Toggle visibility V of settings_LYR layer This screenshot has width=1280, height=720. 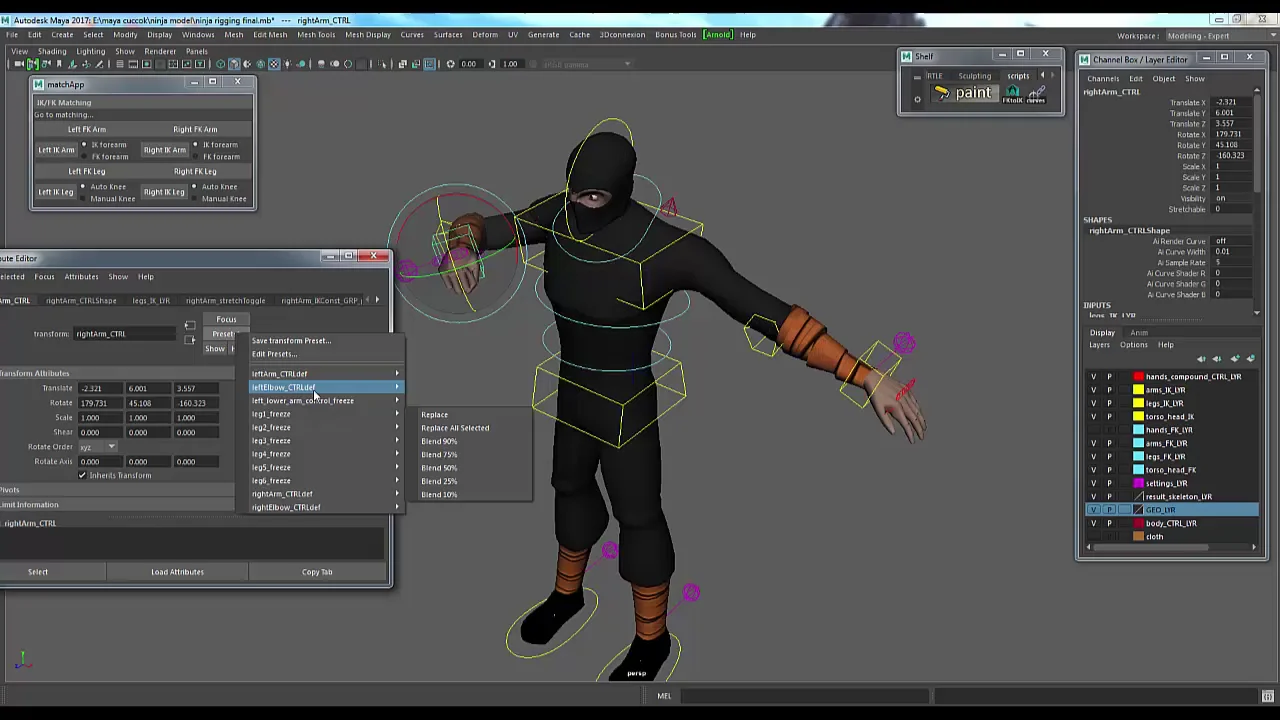(1093, 483)
